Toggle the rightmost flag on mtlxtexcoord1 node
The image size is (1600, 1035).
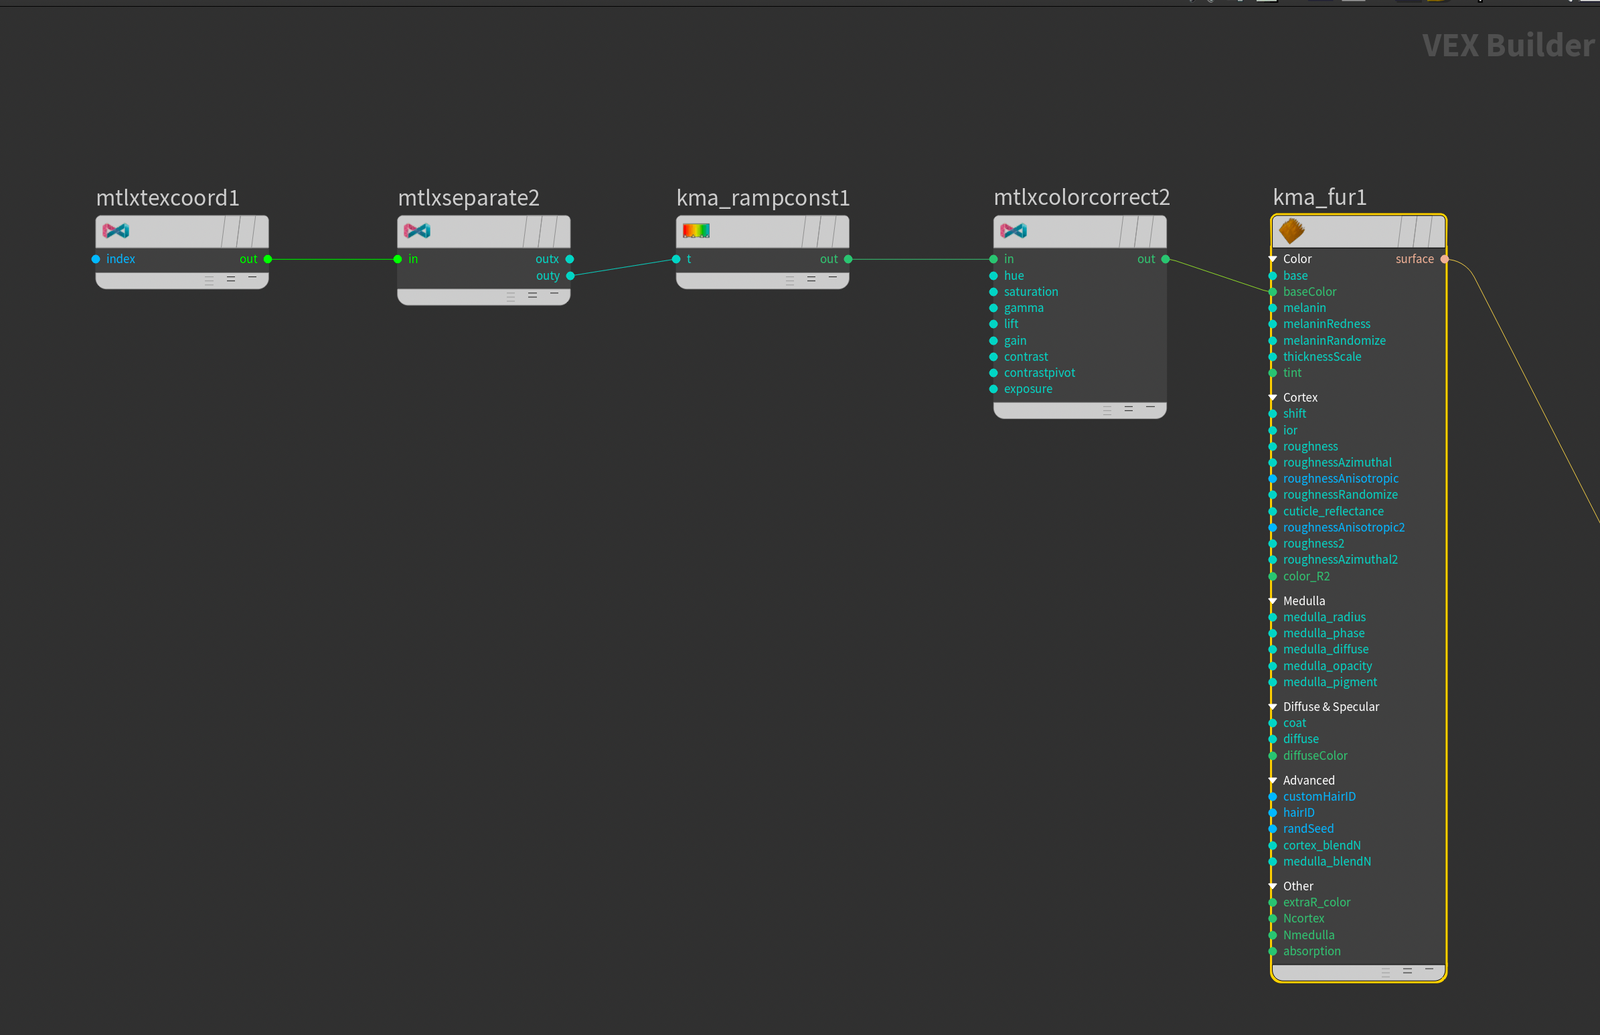[260, 232]
